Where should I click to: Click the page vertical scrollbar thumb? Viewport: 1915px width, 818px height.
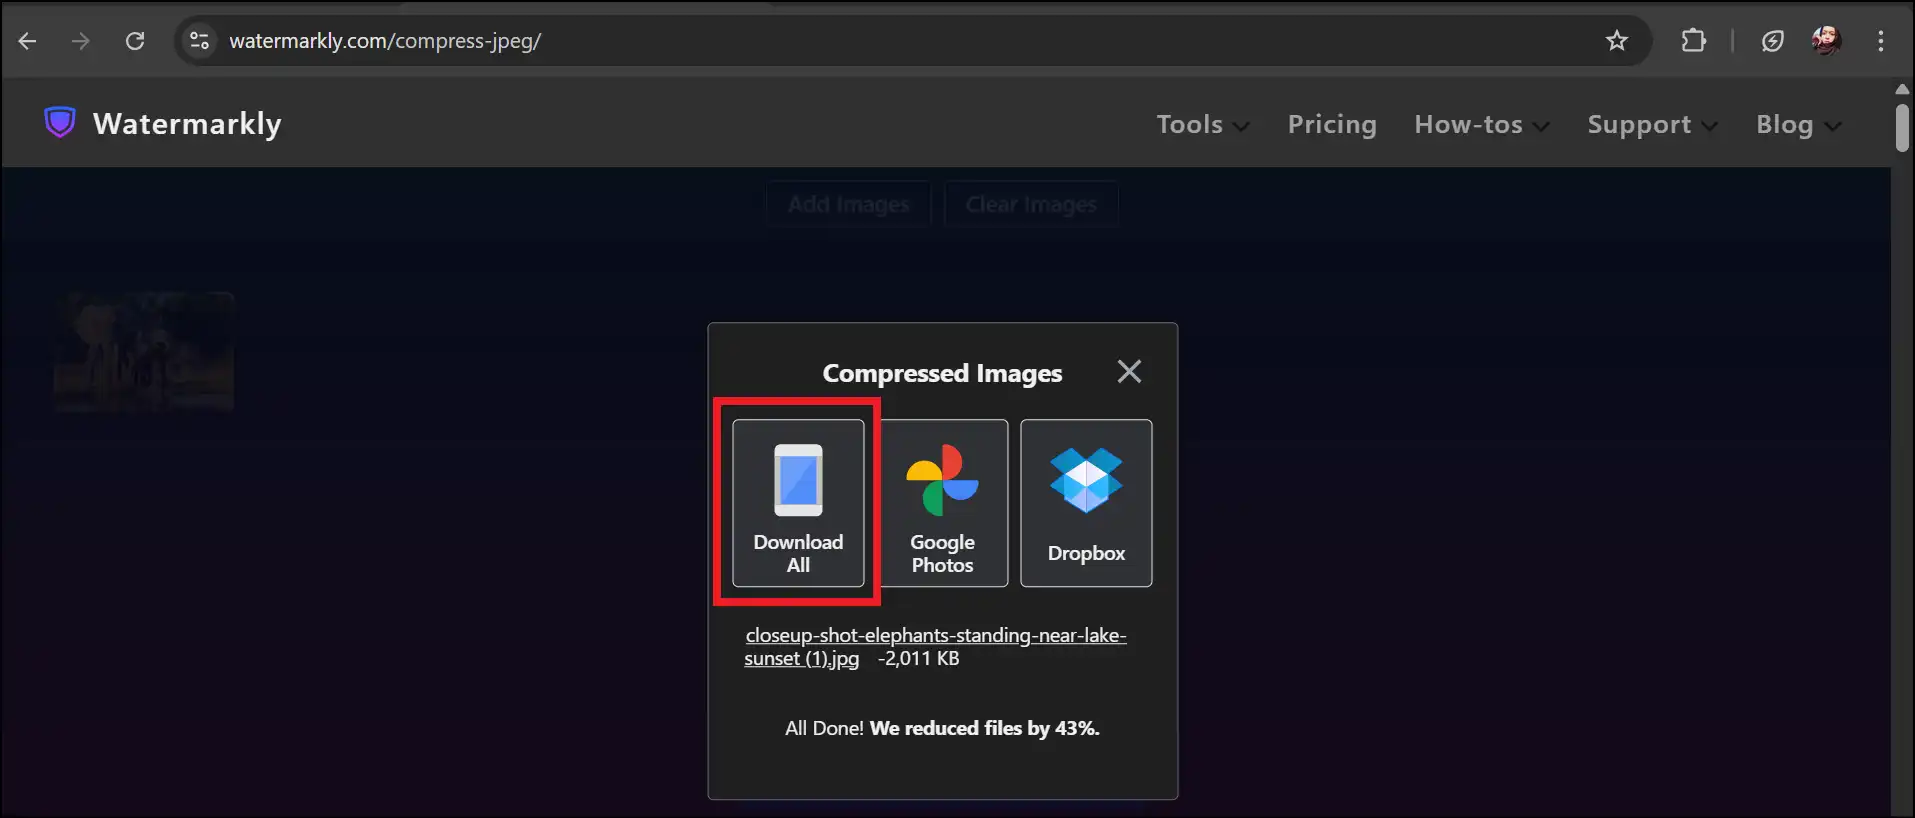point(1902,126)
